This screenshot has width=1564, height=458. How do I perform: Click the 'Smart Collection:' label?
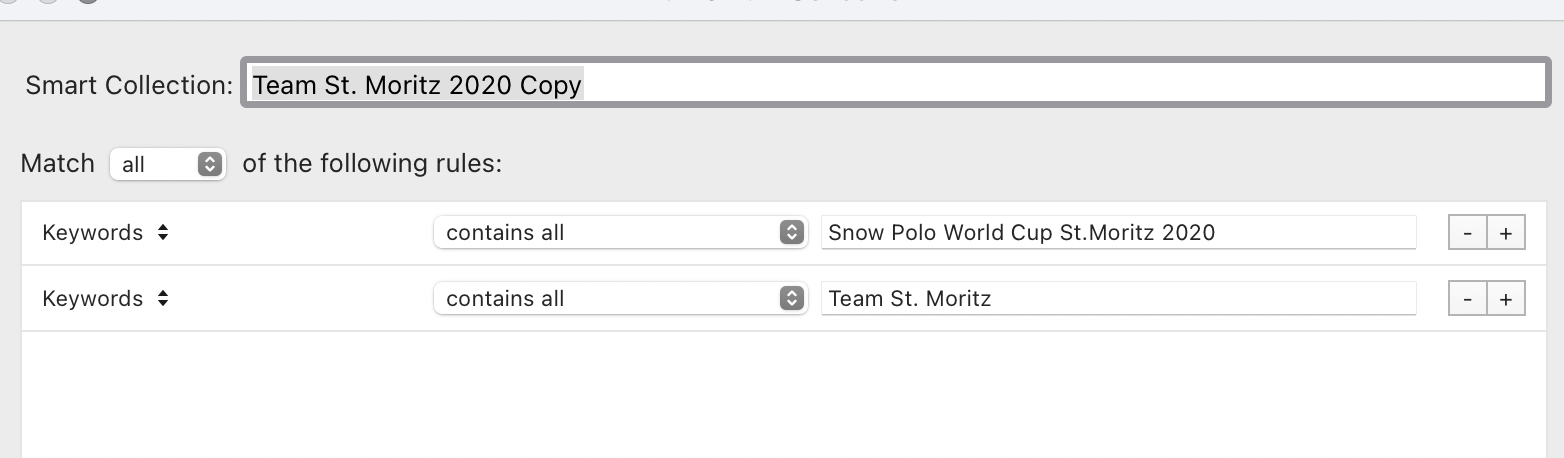[x=129, y=85]
